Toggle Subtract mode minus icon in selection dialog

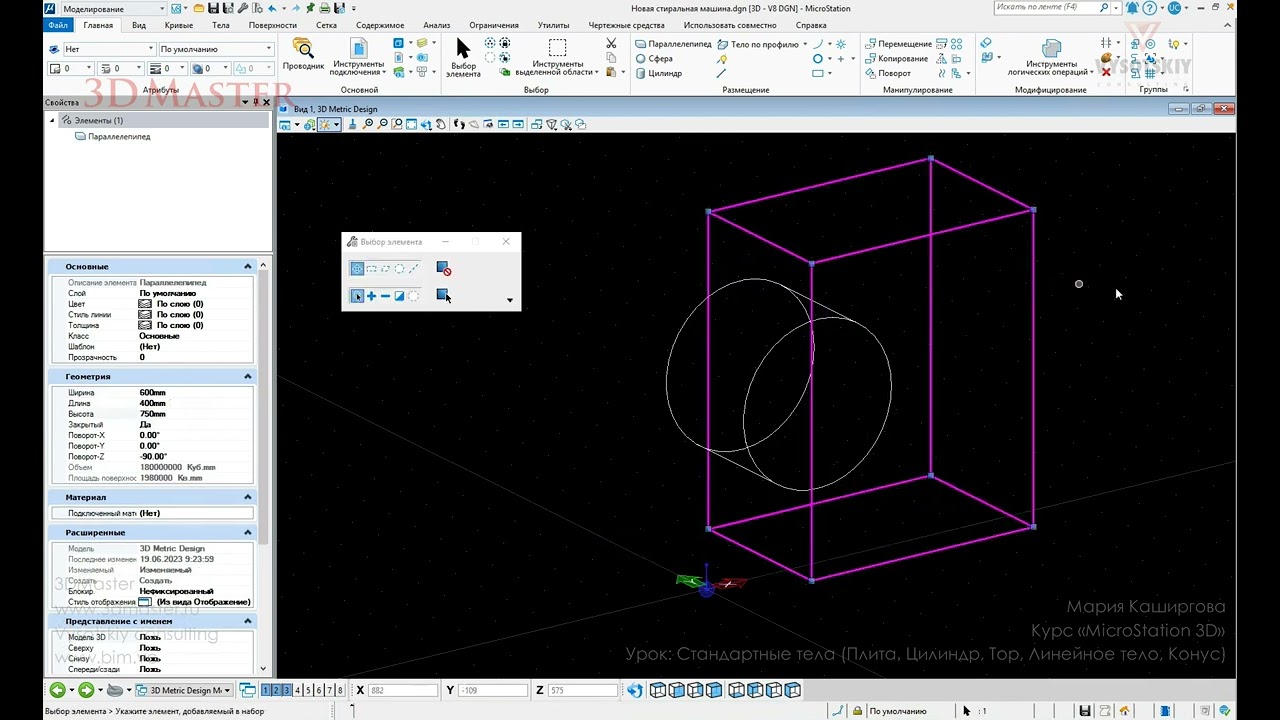tap(385, 296)
